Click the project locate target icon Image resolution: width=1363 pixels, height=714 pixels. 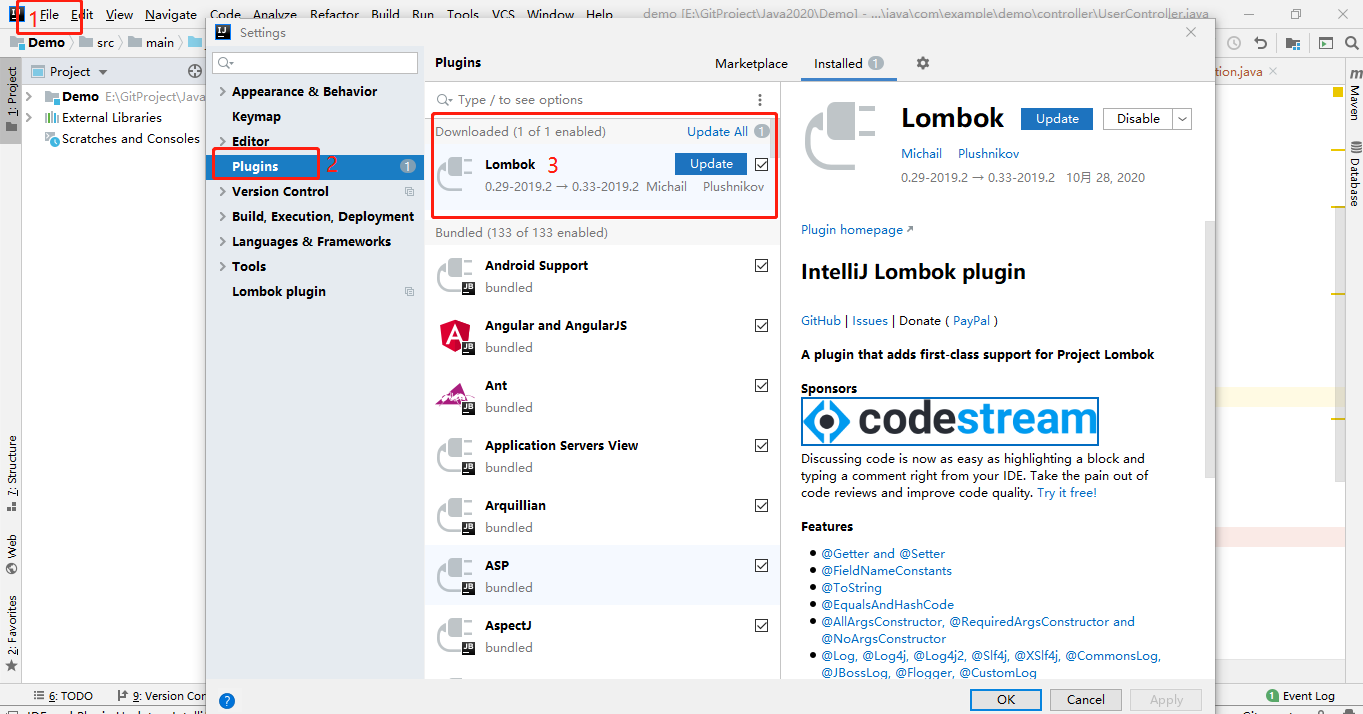195,71
